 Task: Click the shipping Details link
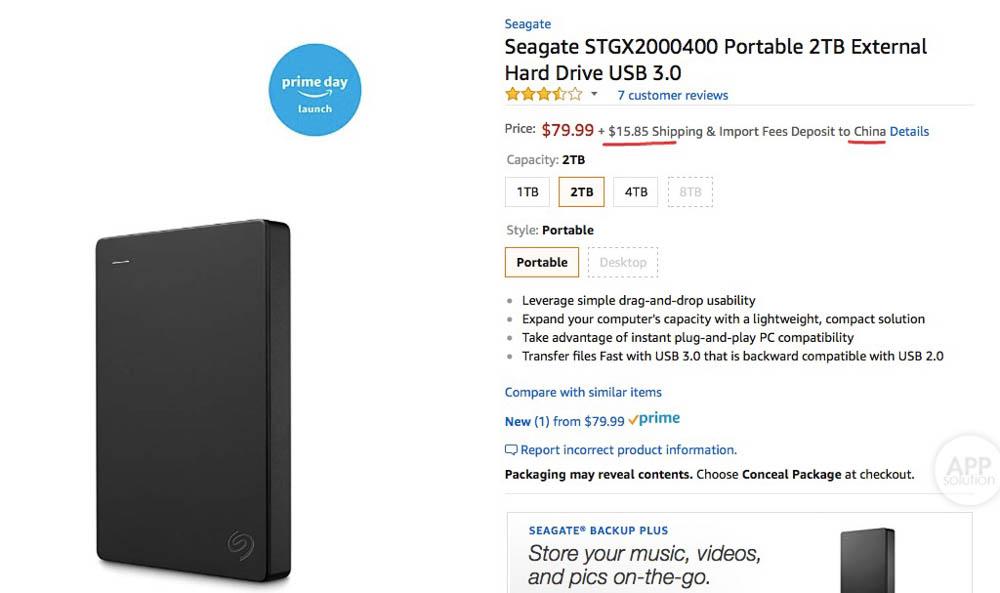[x=909, y=131]
